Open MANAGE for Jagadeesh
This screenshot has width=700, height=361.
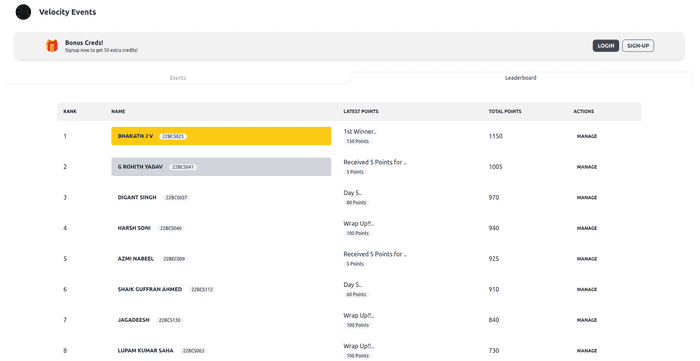tap(587, 320)
